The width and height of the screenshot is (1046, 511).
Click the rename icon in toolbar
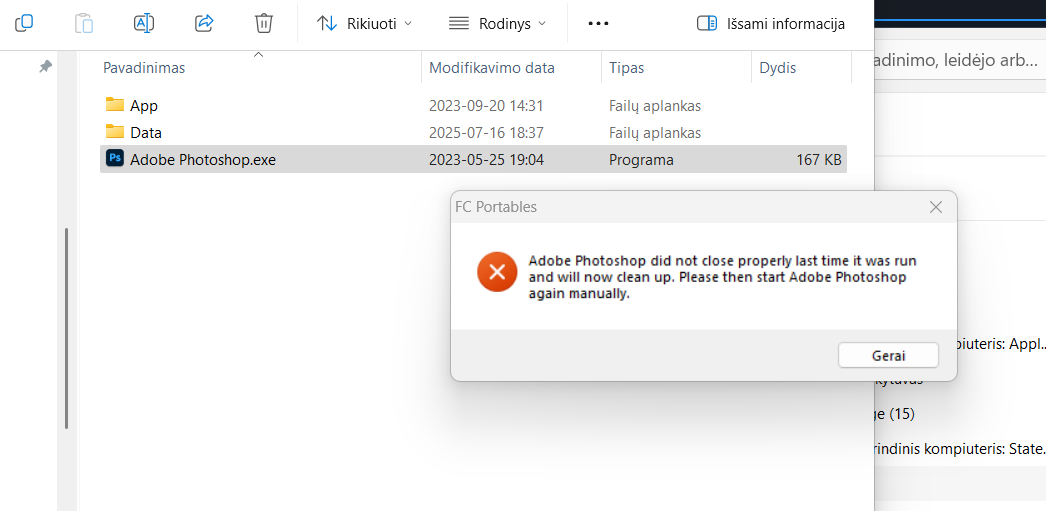(144, 23)
